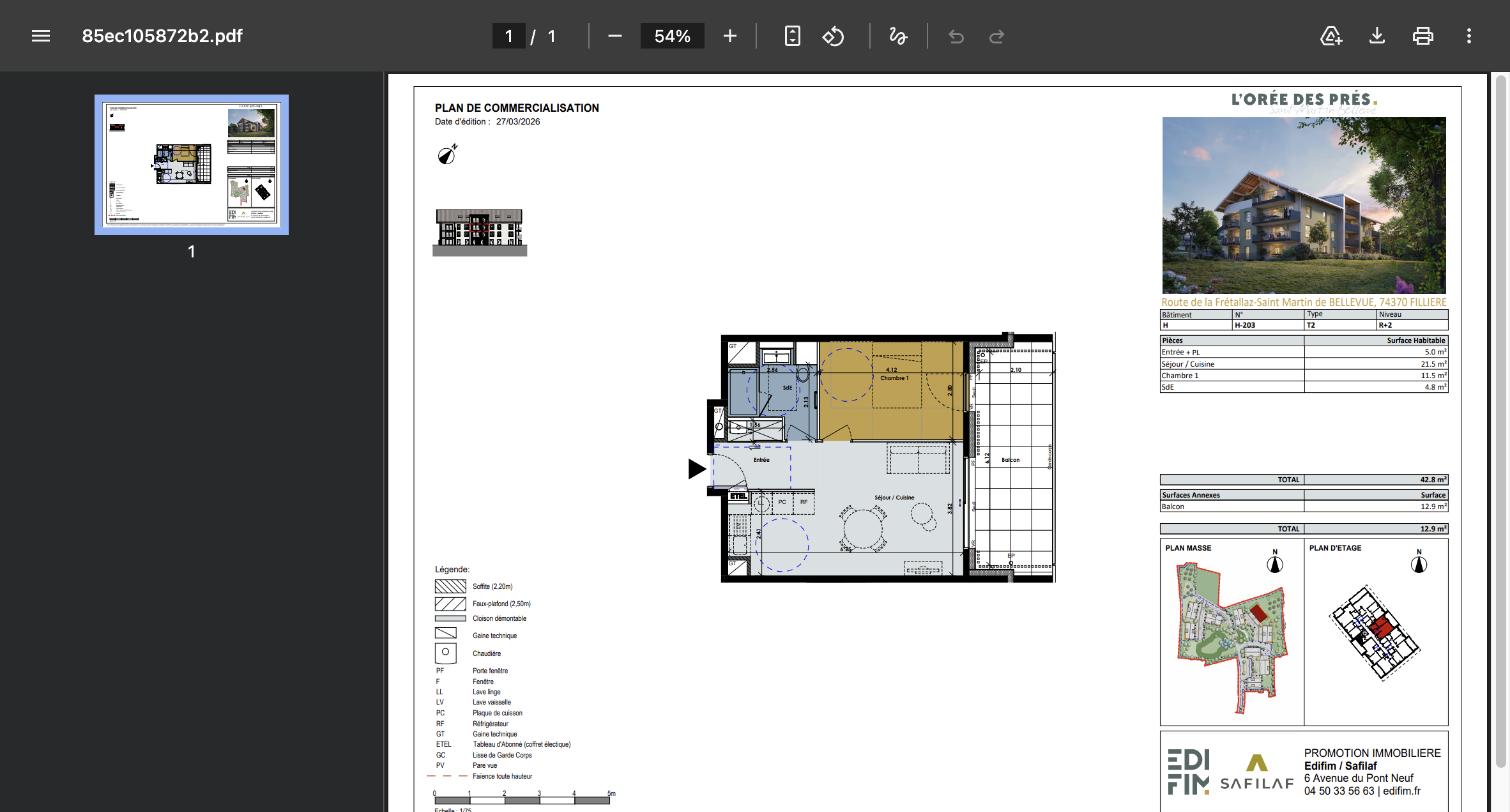Select the page 1 thumbnail
This screenshot has height=812, width=1510.
(192, 165)
